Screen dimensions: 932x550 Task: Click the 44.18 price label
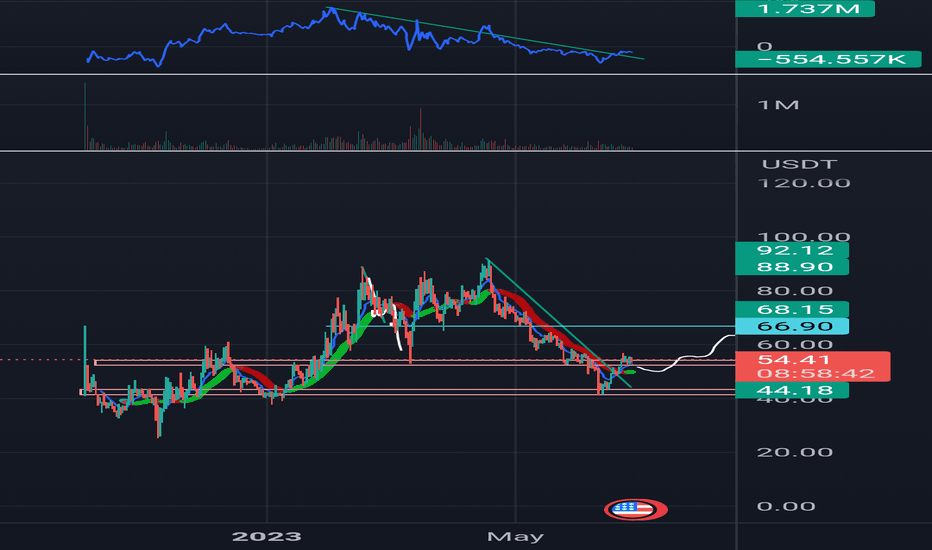click(x=792, y=390)
